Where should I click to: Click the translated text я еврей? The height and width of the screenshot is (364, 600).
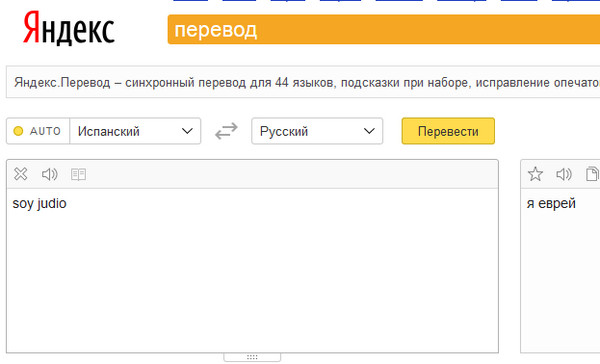[x=551, y=203]
